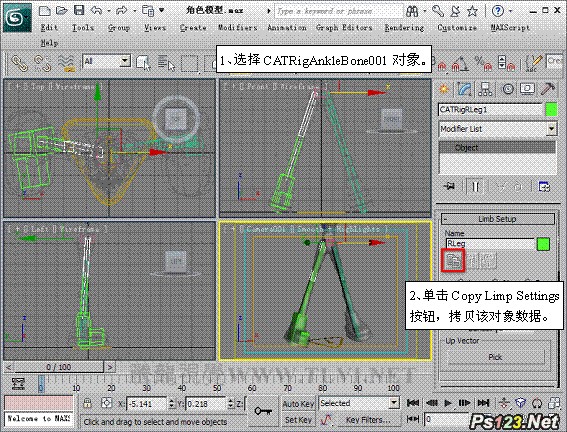Open the Tools menu
Viewport: 567px width, 432px height.
pos(83,27)
